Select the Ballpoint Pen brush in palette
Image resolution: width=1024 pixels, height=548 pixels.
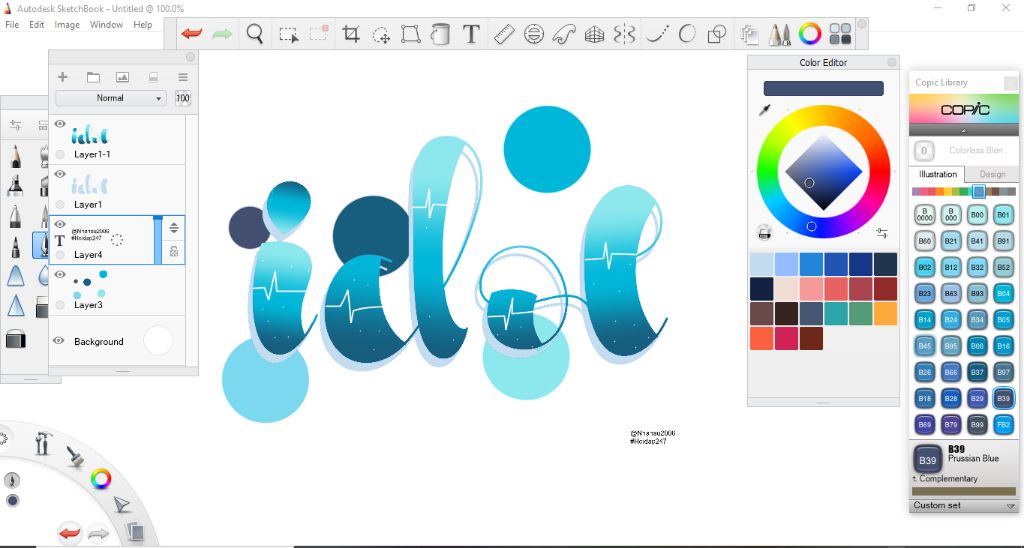point(15,246)
